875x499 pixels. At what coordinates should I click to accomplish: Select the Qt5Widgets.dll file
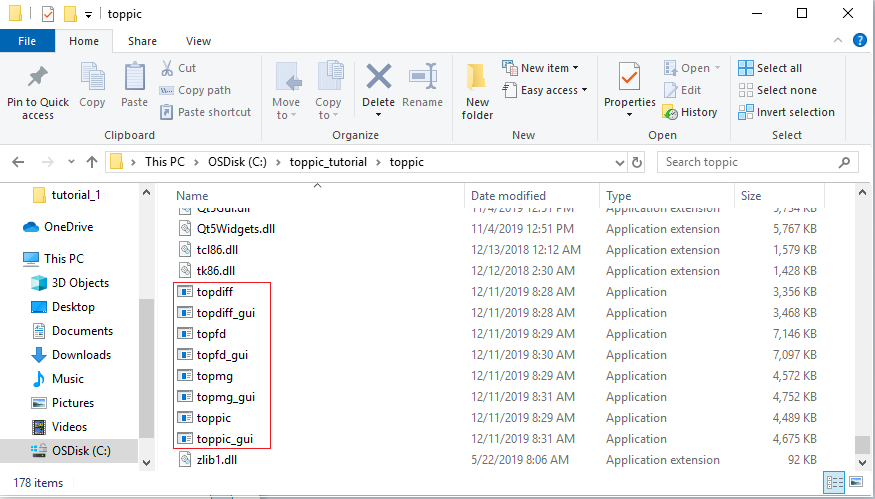pyautogui.click(x=227, y=229)
